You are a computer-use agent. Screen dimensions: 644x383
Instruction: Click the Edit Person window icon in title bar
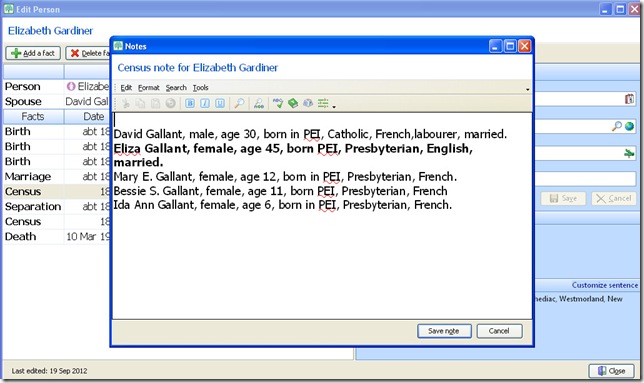pos(9,9)
